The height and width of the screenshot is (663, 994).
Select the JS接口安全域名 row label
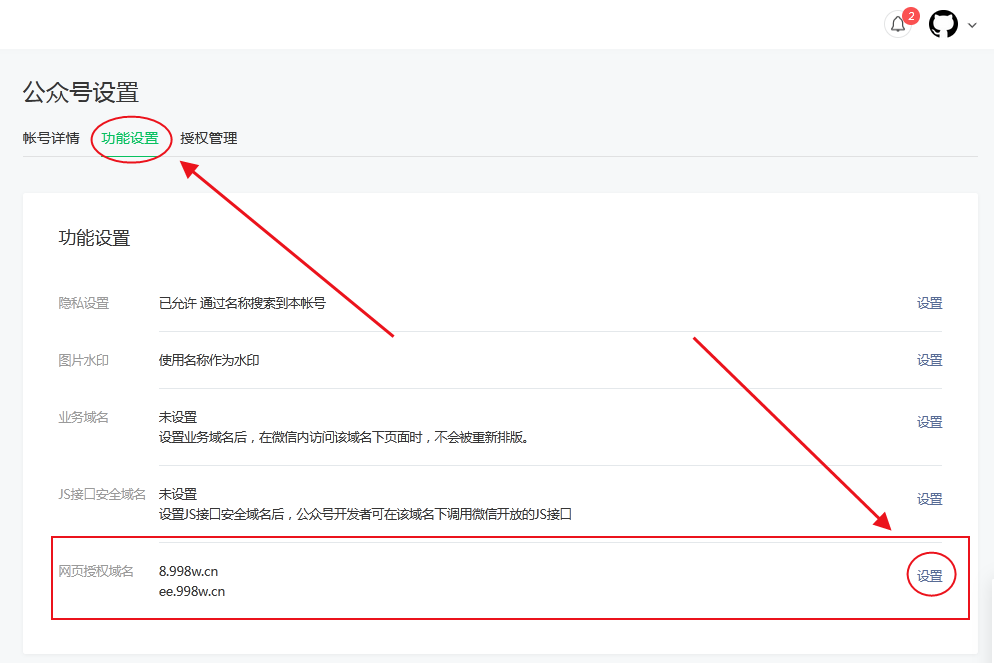click(x=102, y=494)
